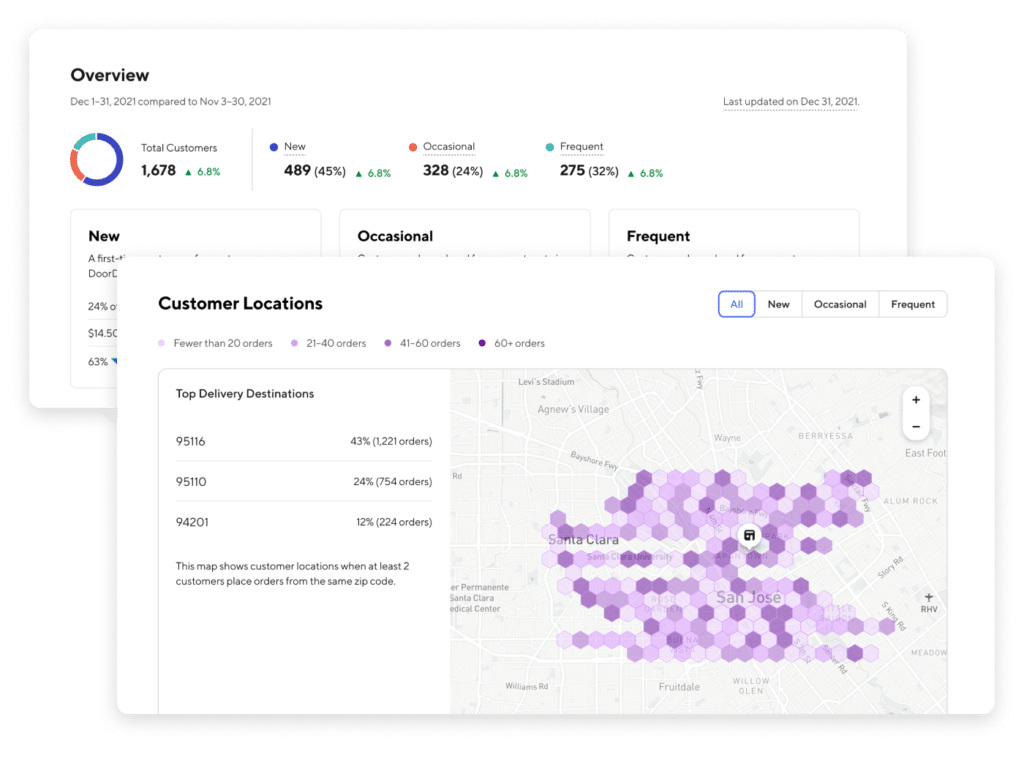Select the All filter tab

coord(736,304)
